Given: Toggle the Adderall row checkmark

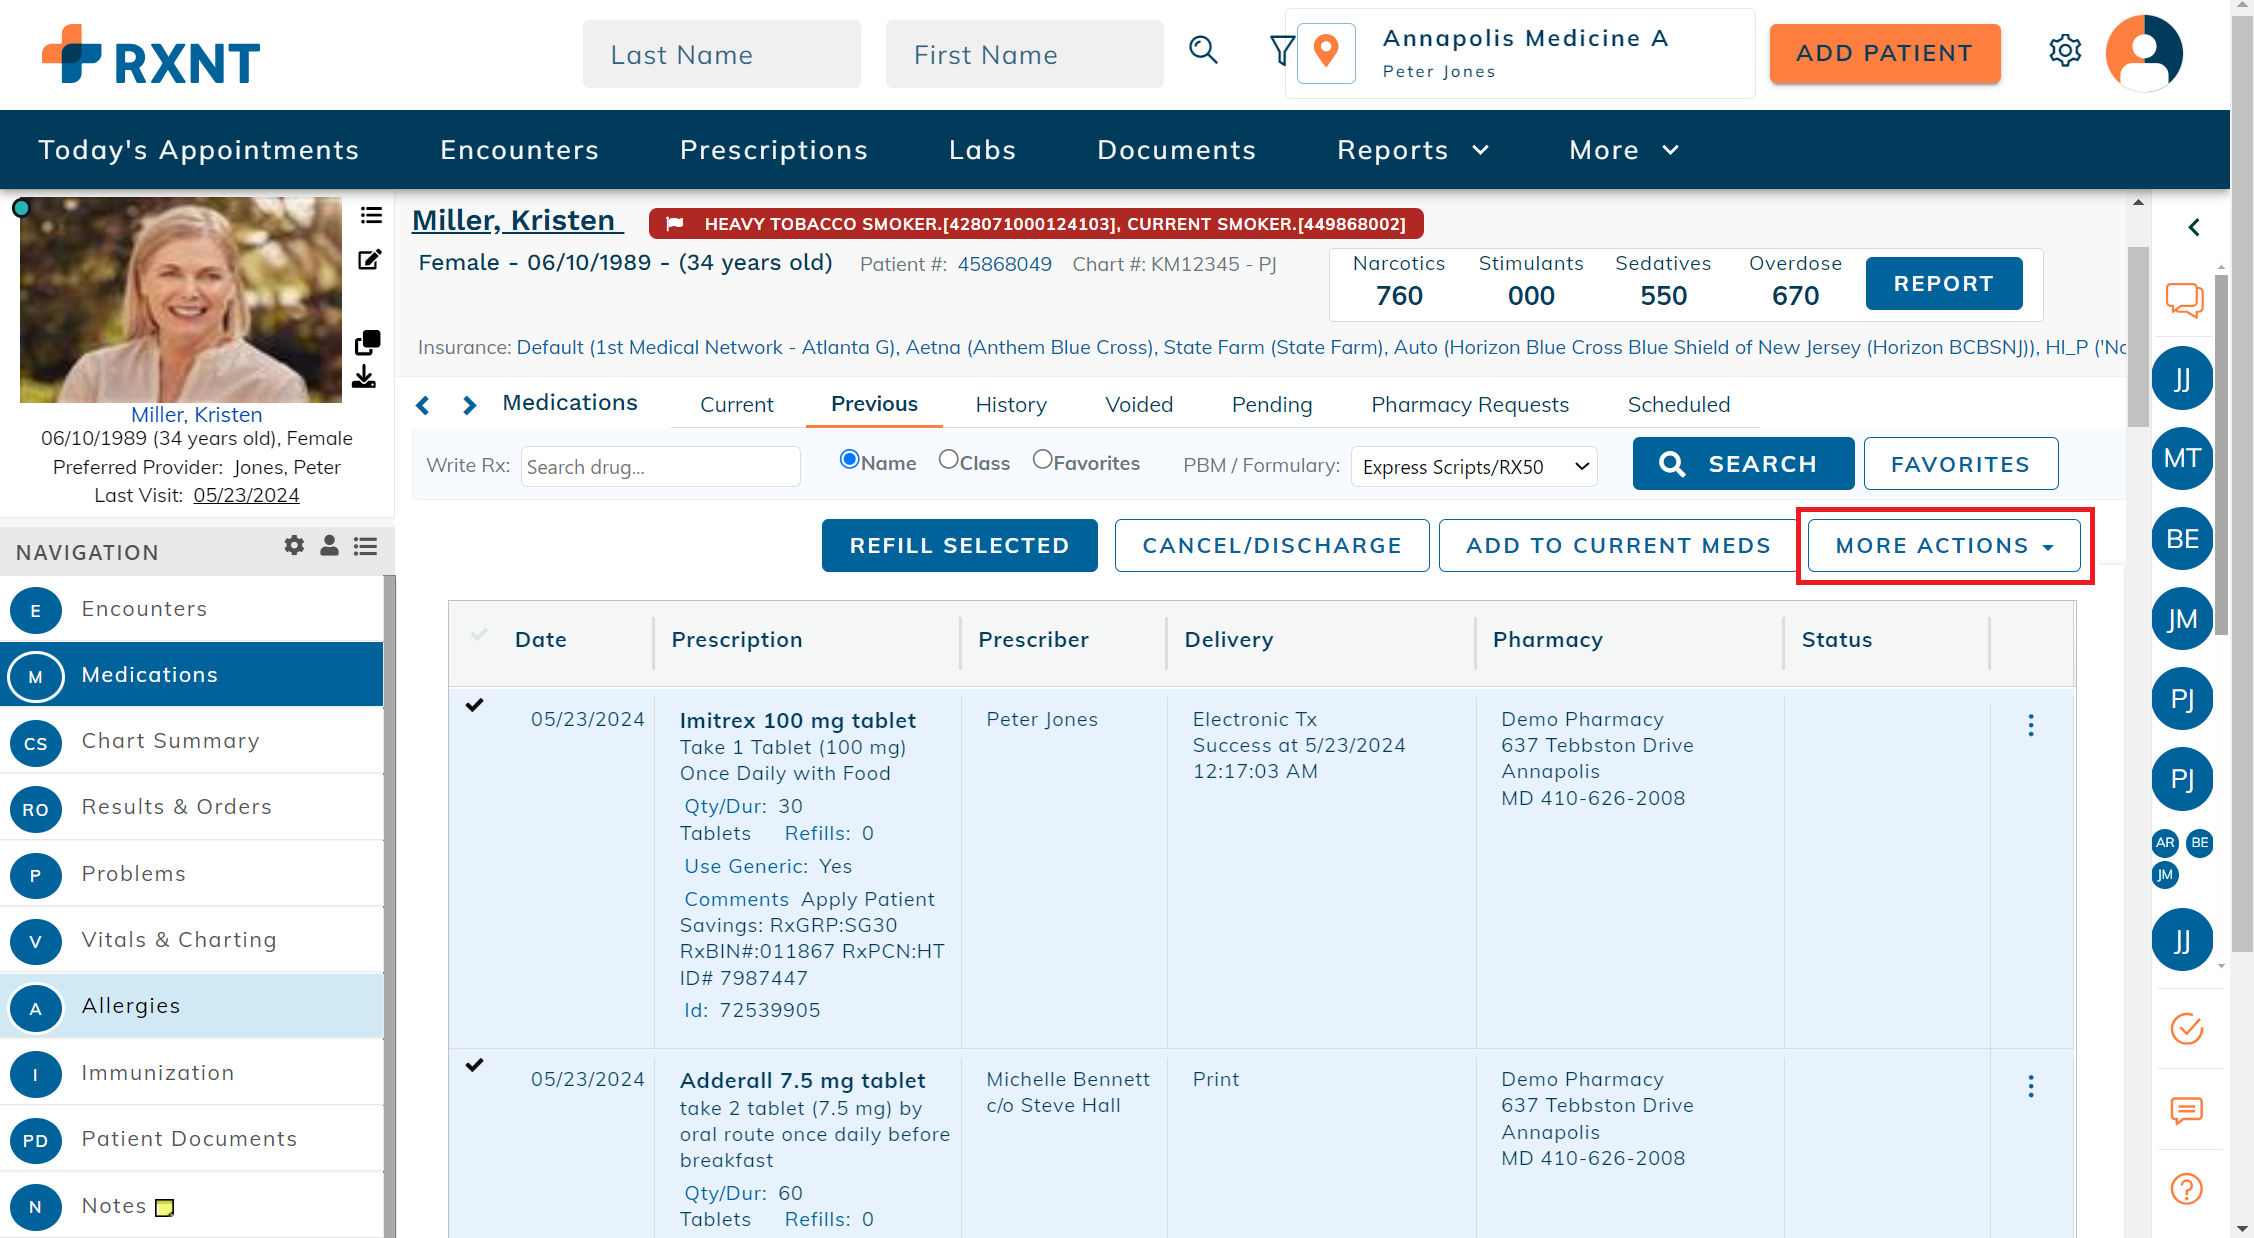Looking at the screenshot, I should [475, 1065].
